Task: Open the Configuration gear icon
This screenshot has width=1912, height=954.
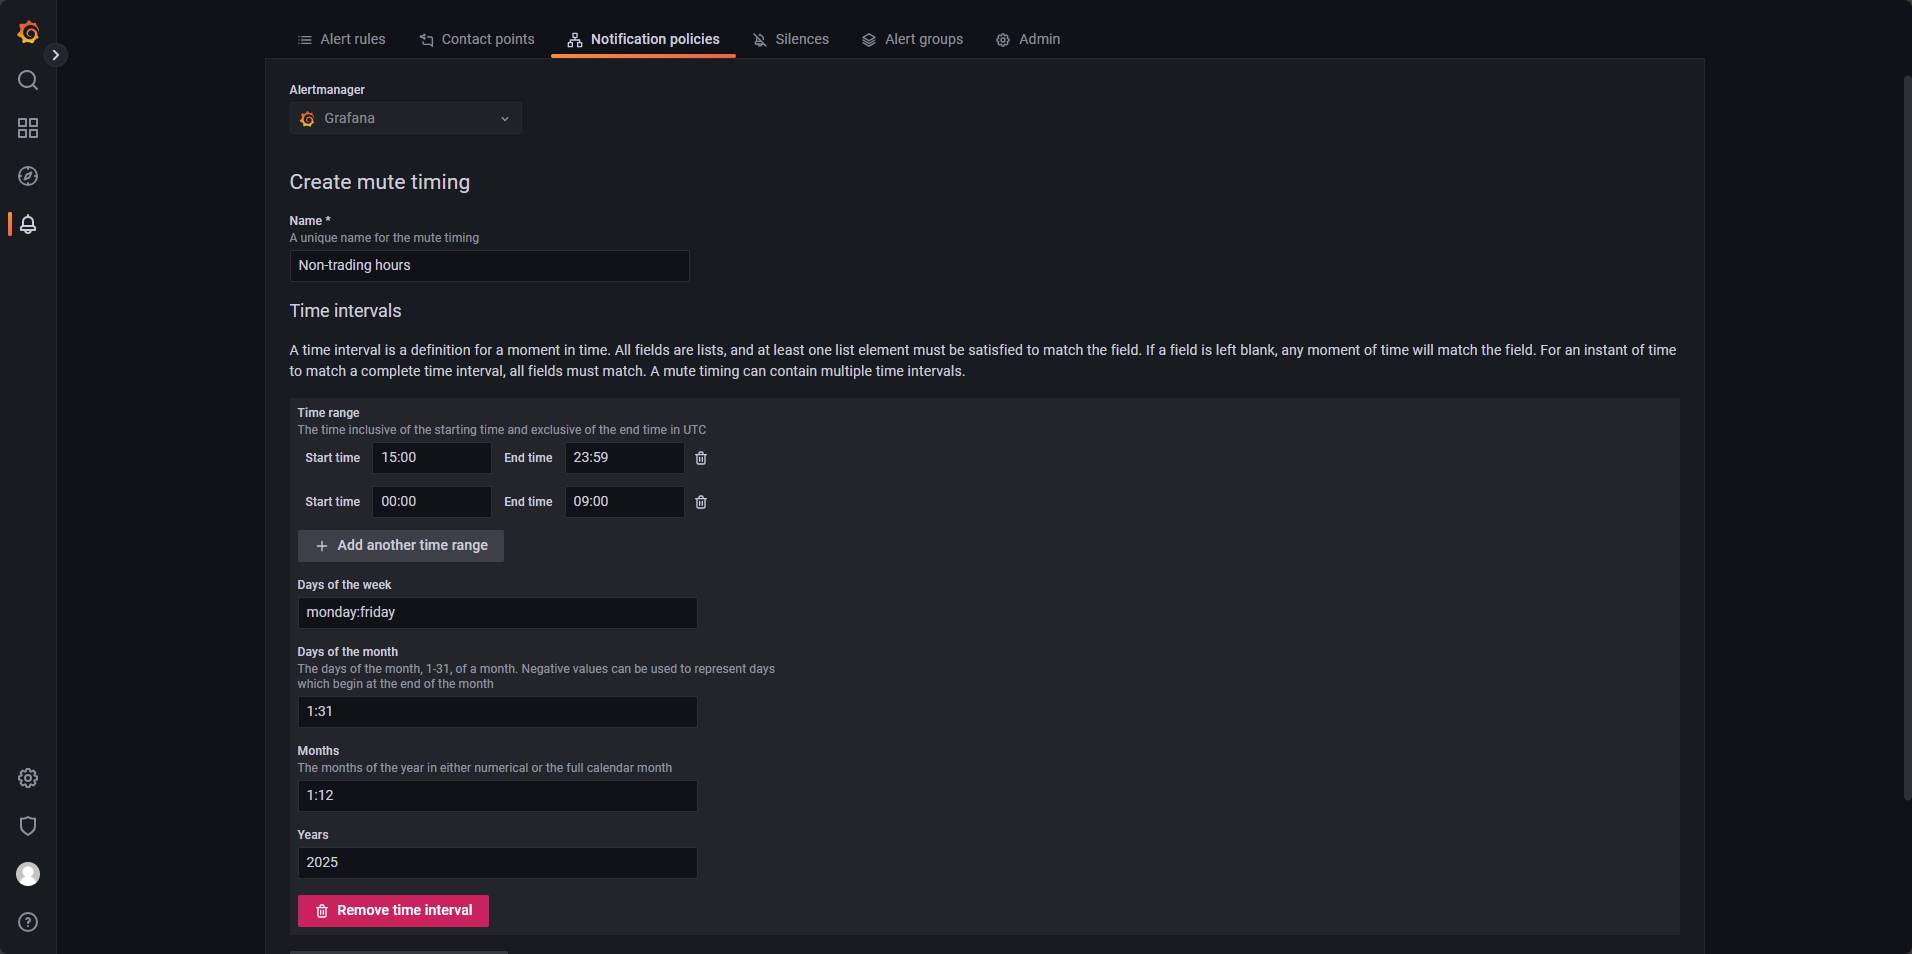Action: pos(27,778)
